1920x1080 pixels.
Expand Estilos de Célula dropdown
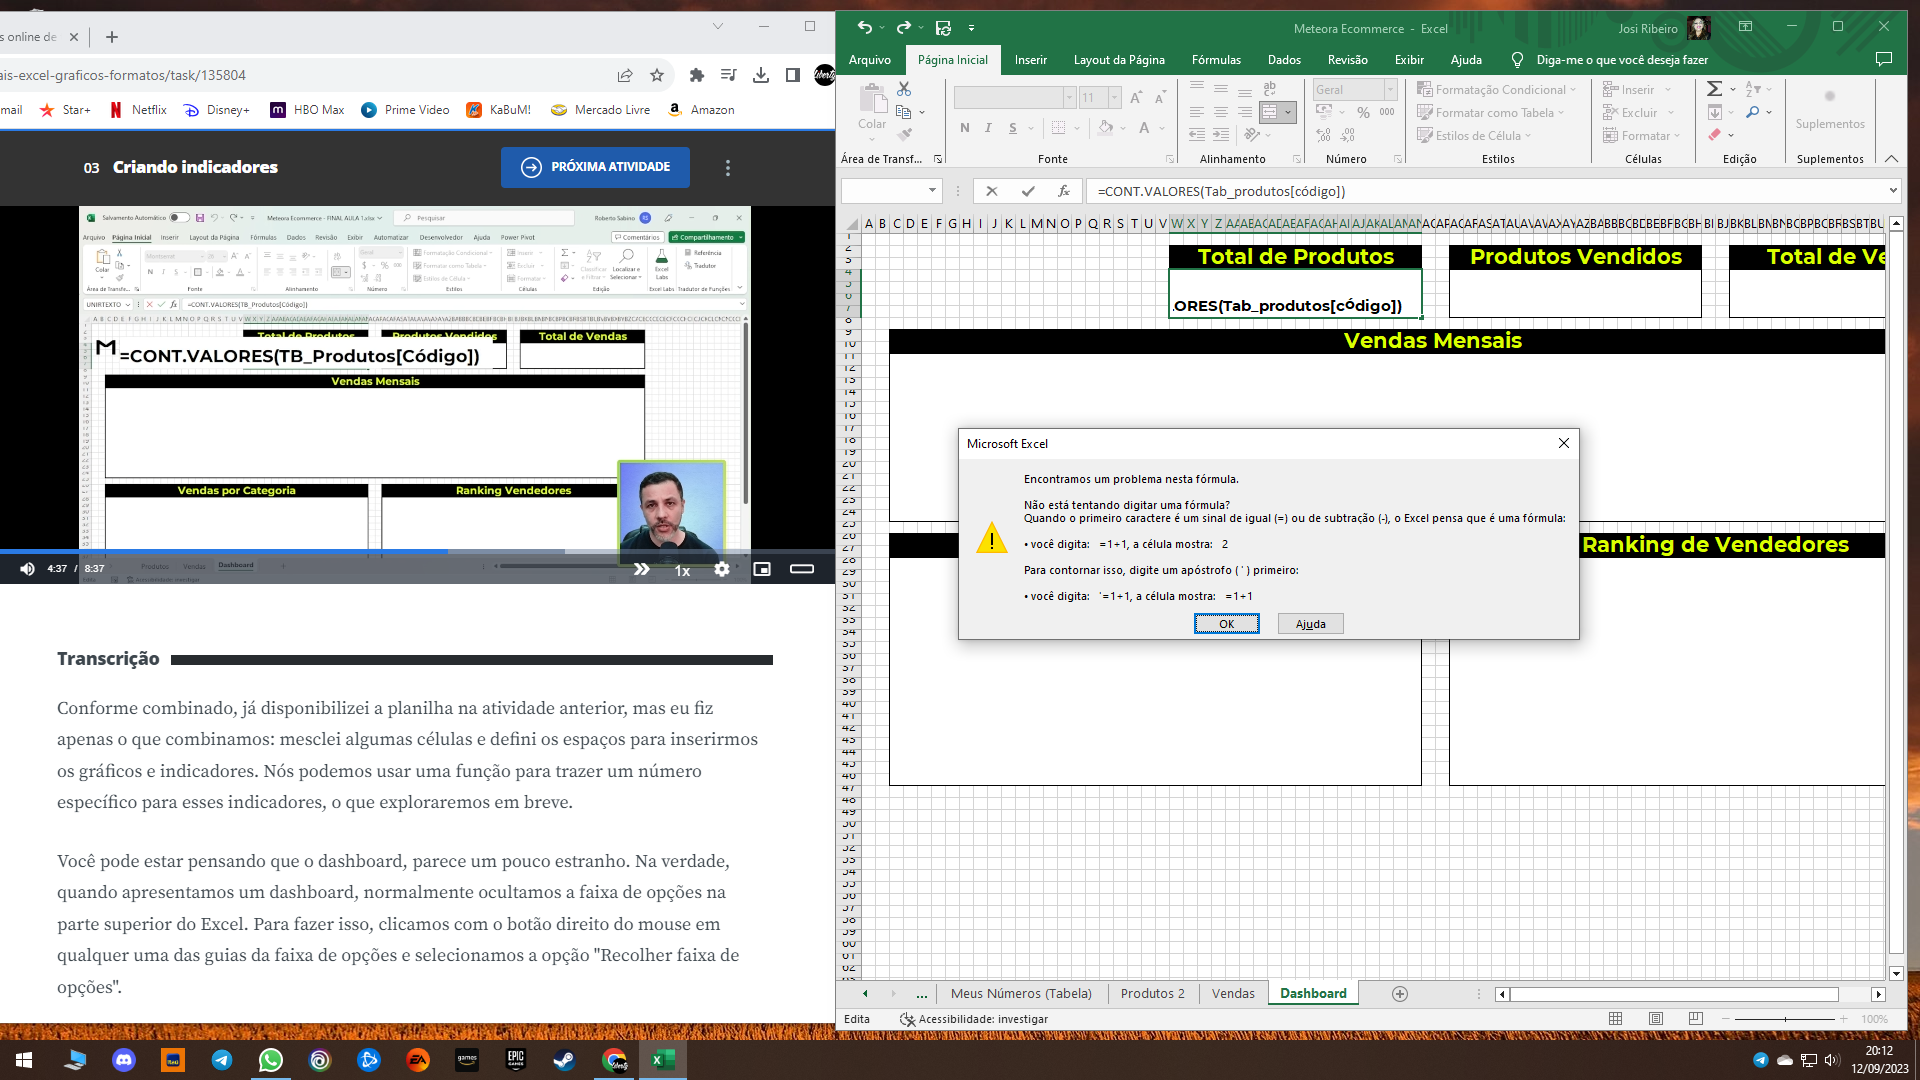point(1474,135)
